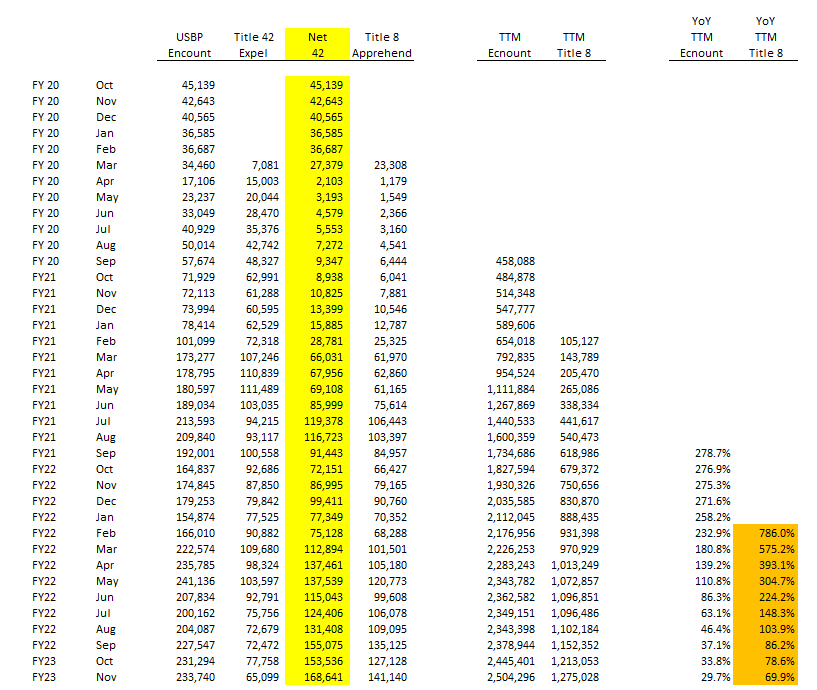Click Net 42 value 155,075
This screenshot has height=690, width=817.
point(324,645)
